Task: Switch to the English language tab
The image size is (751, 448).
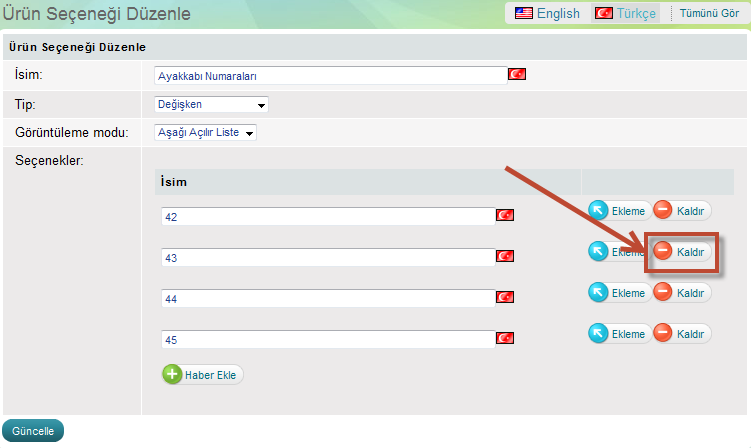Action: click(547, 13)
